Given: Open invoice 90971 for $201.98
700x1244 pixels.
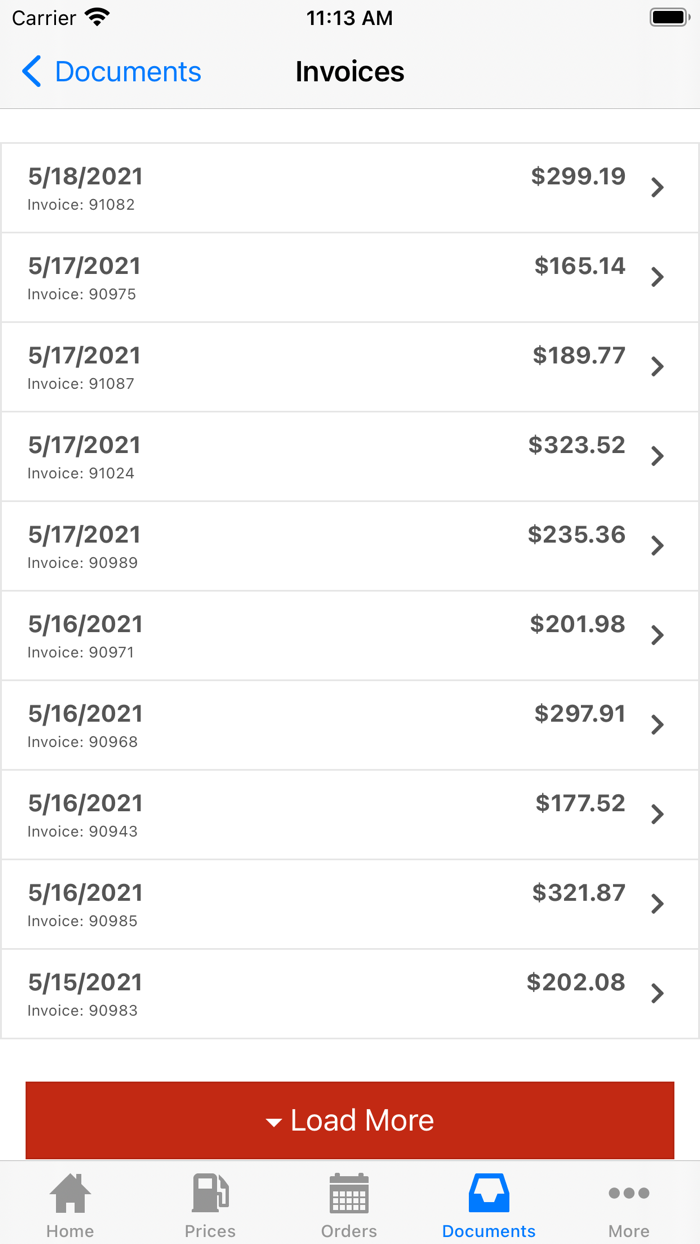Looking at the screenshot, I should point(350,635).
